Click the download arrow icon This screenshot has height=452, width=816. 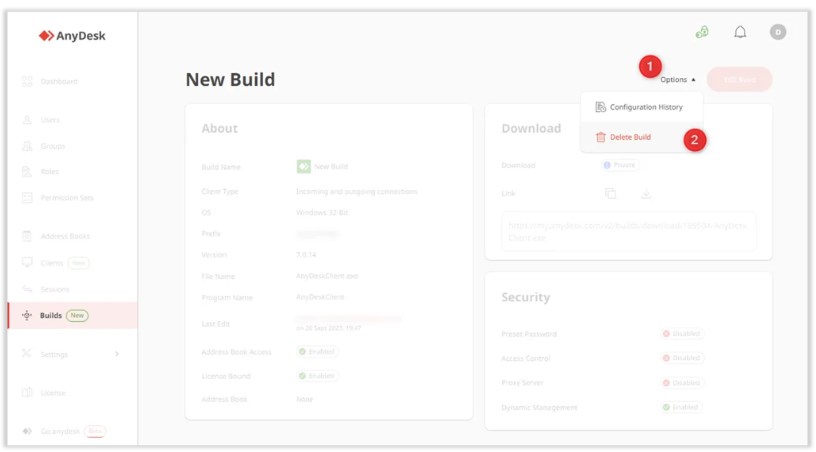(646, 193)
